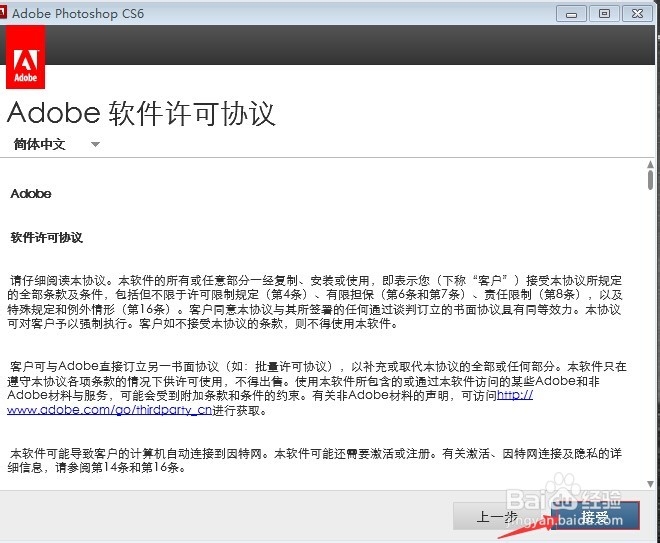Close the Adobe Photoshop CS6 installer window

[x=637, y=14]
